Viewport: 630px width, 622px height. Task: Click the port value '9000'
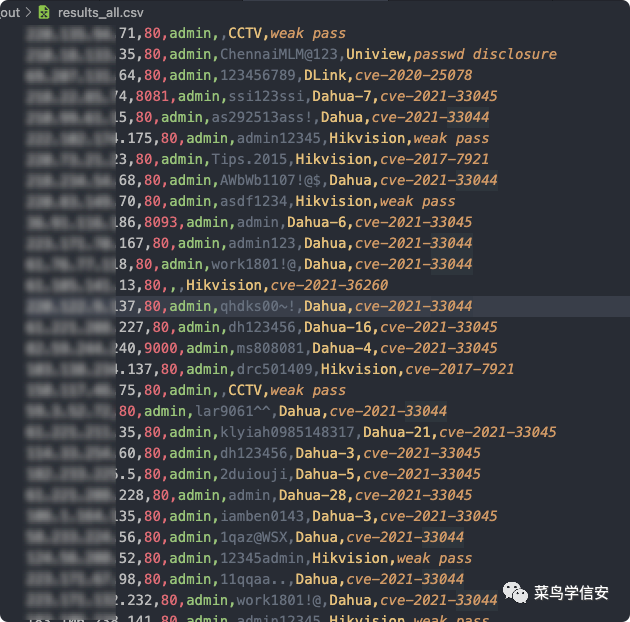(x=161, y=348)
